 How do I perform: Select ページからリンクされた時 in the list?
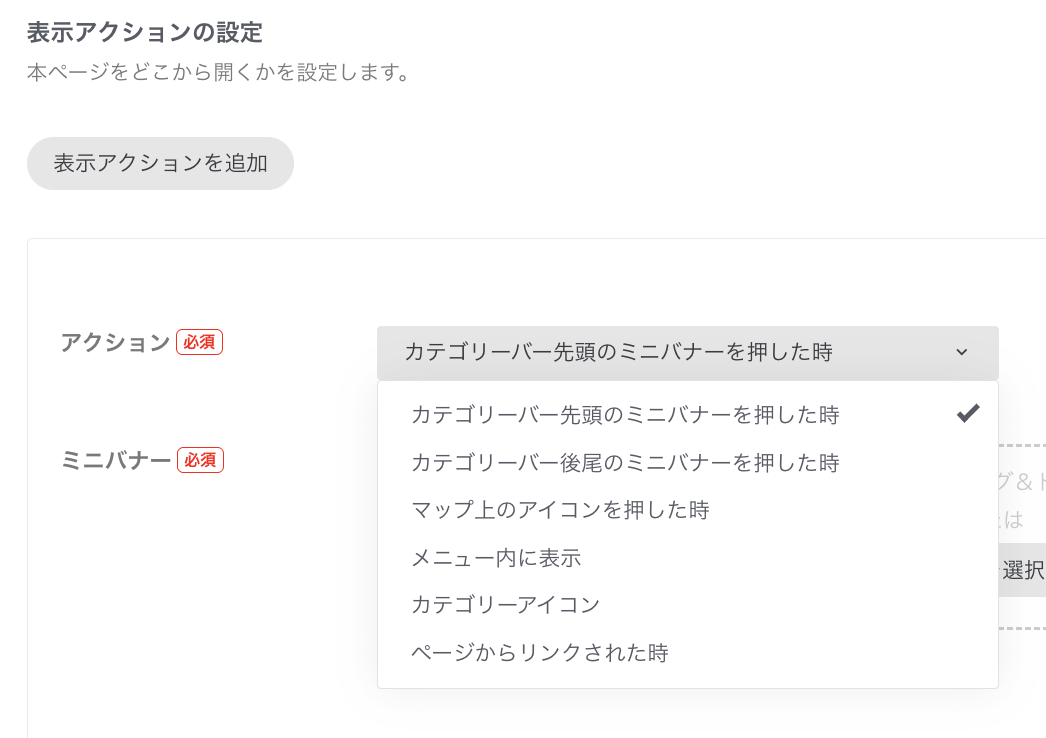coord(539,653)
